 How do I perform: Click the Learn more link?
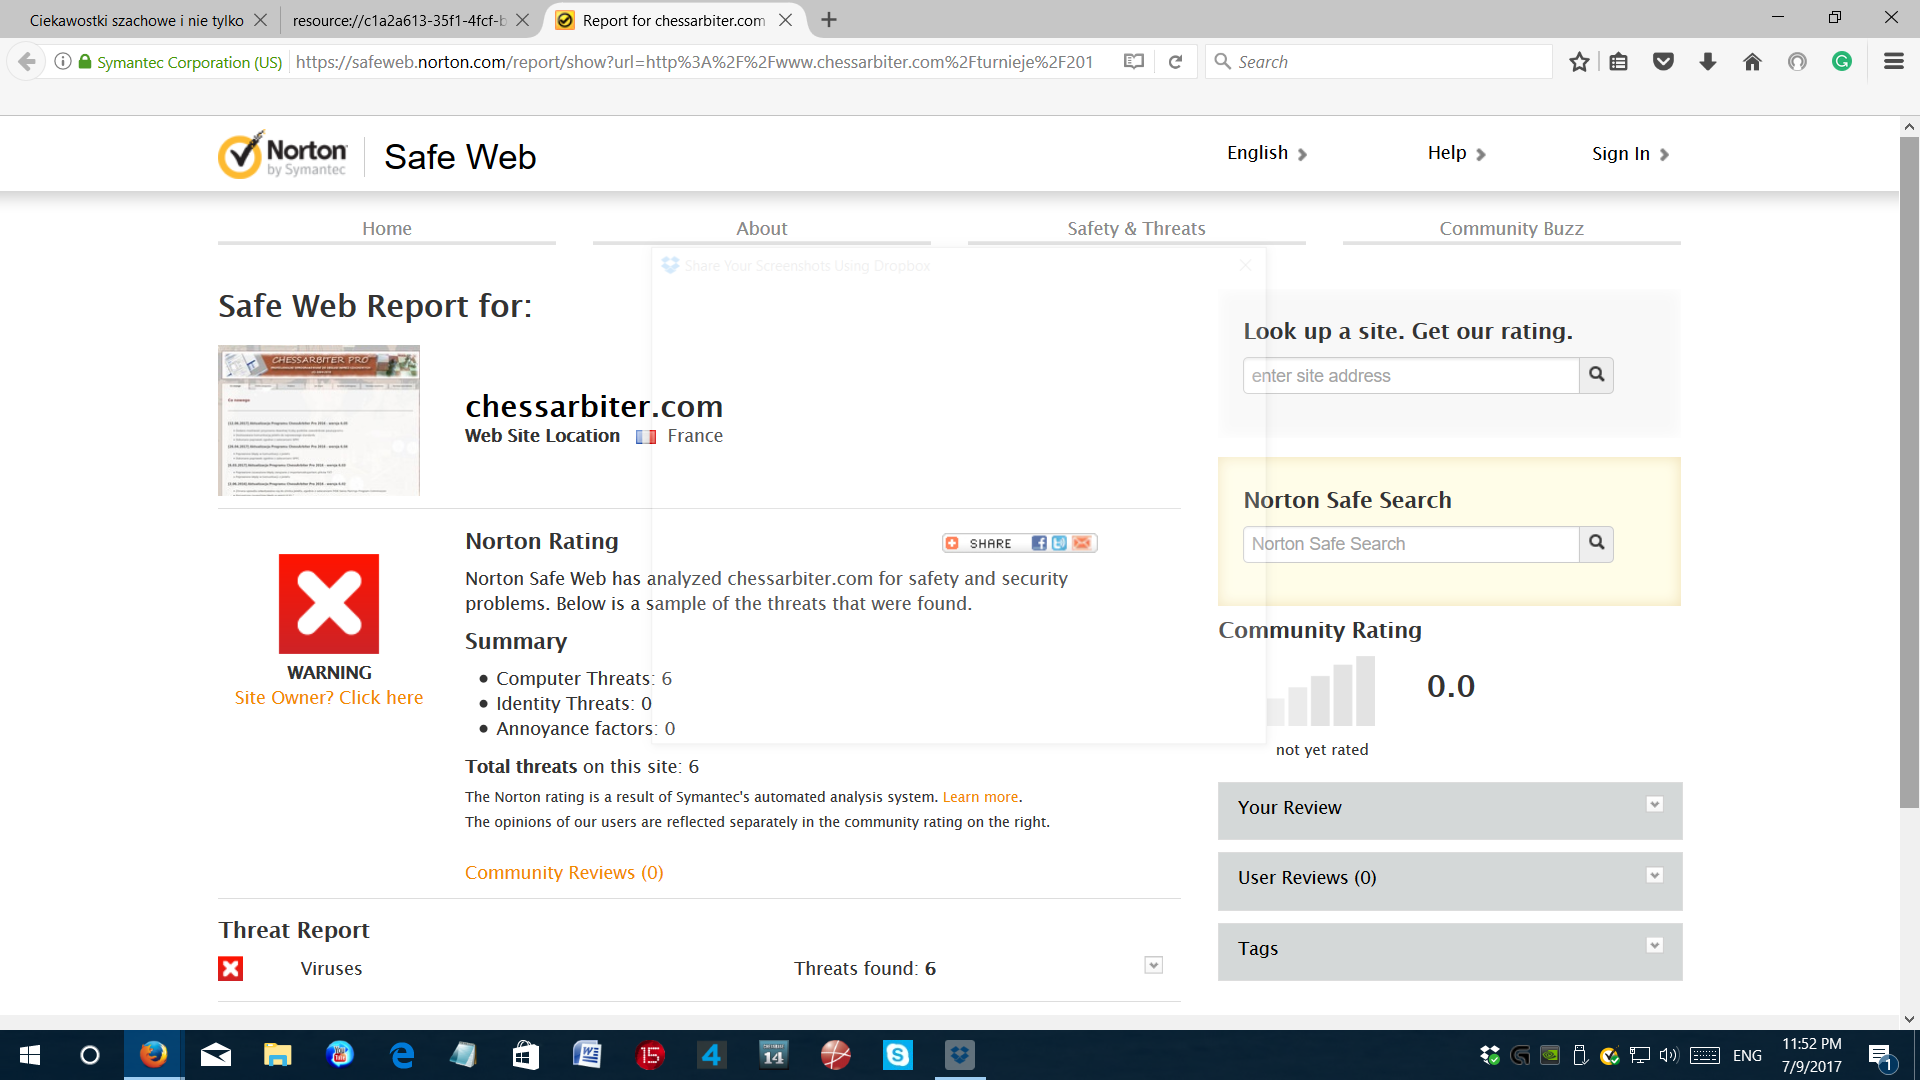point(980,797)
